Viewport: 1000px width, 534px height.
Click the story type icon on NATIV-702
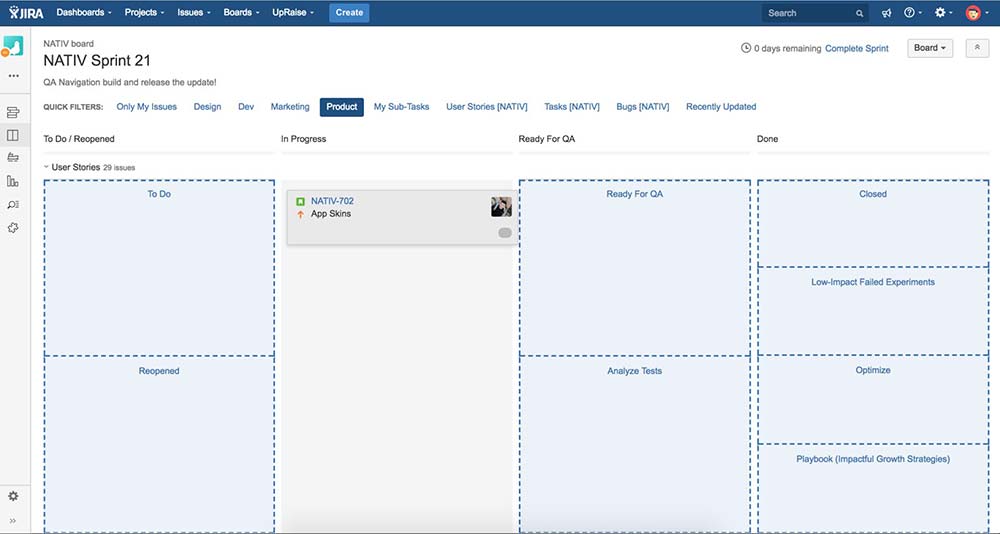pos(300,202)
